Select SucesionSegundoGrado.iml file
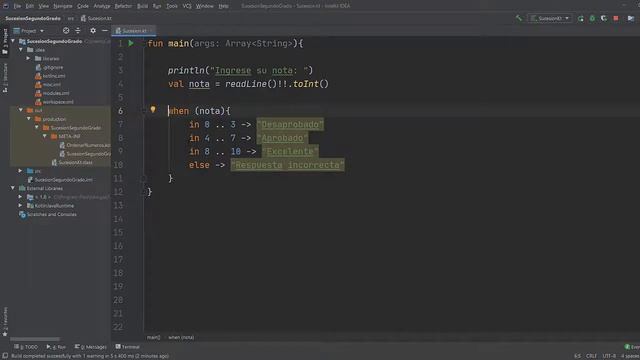Viewport: 640px width, 360px height. tap(60, 180)
